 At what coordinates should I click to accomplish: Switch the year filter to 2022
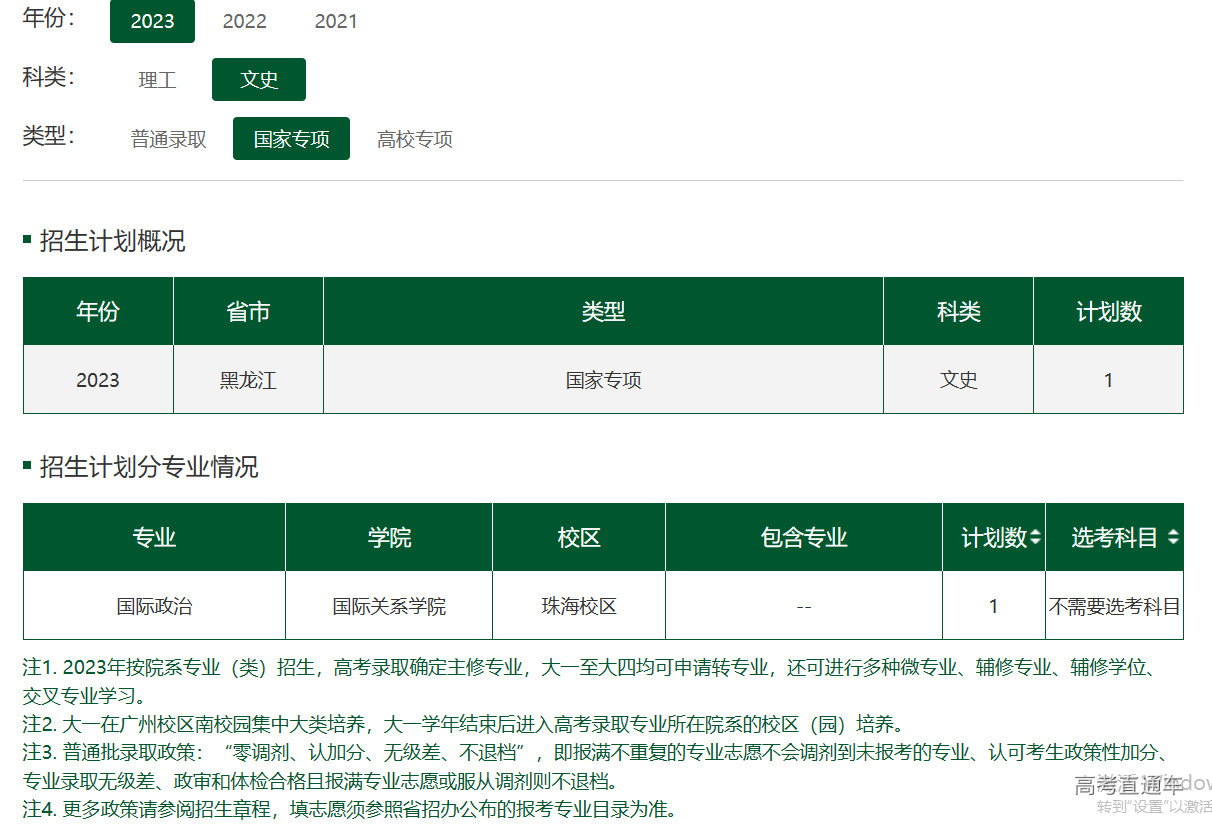coord(244,21)
